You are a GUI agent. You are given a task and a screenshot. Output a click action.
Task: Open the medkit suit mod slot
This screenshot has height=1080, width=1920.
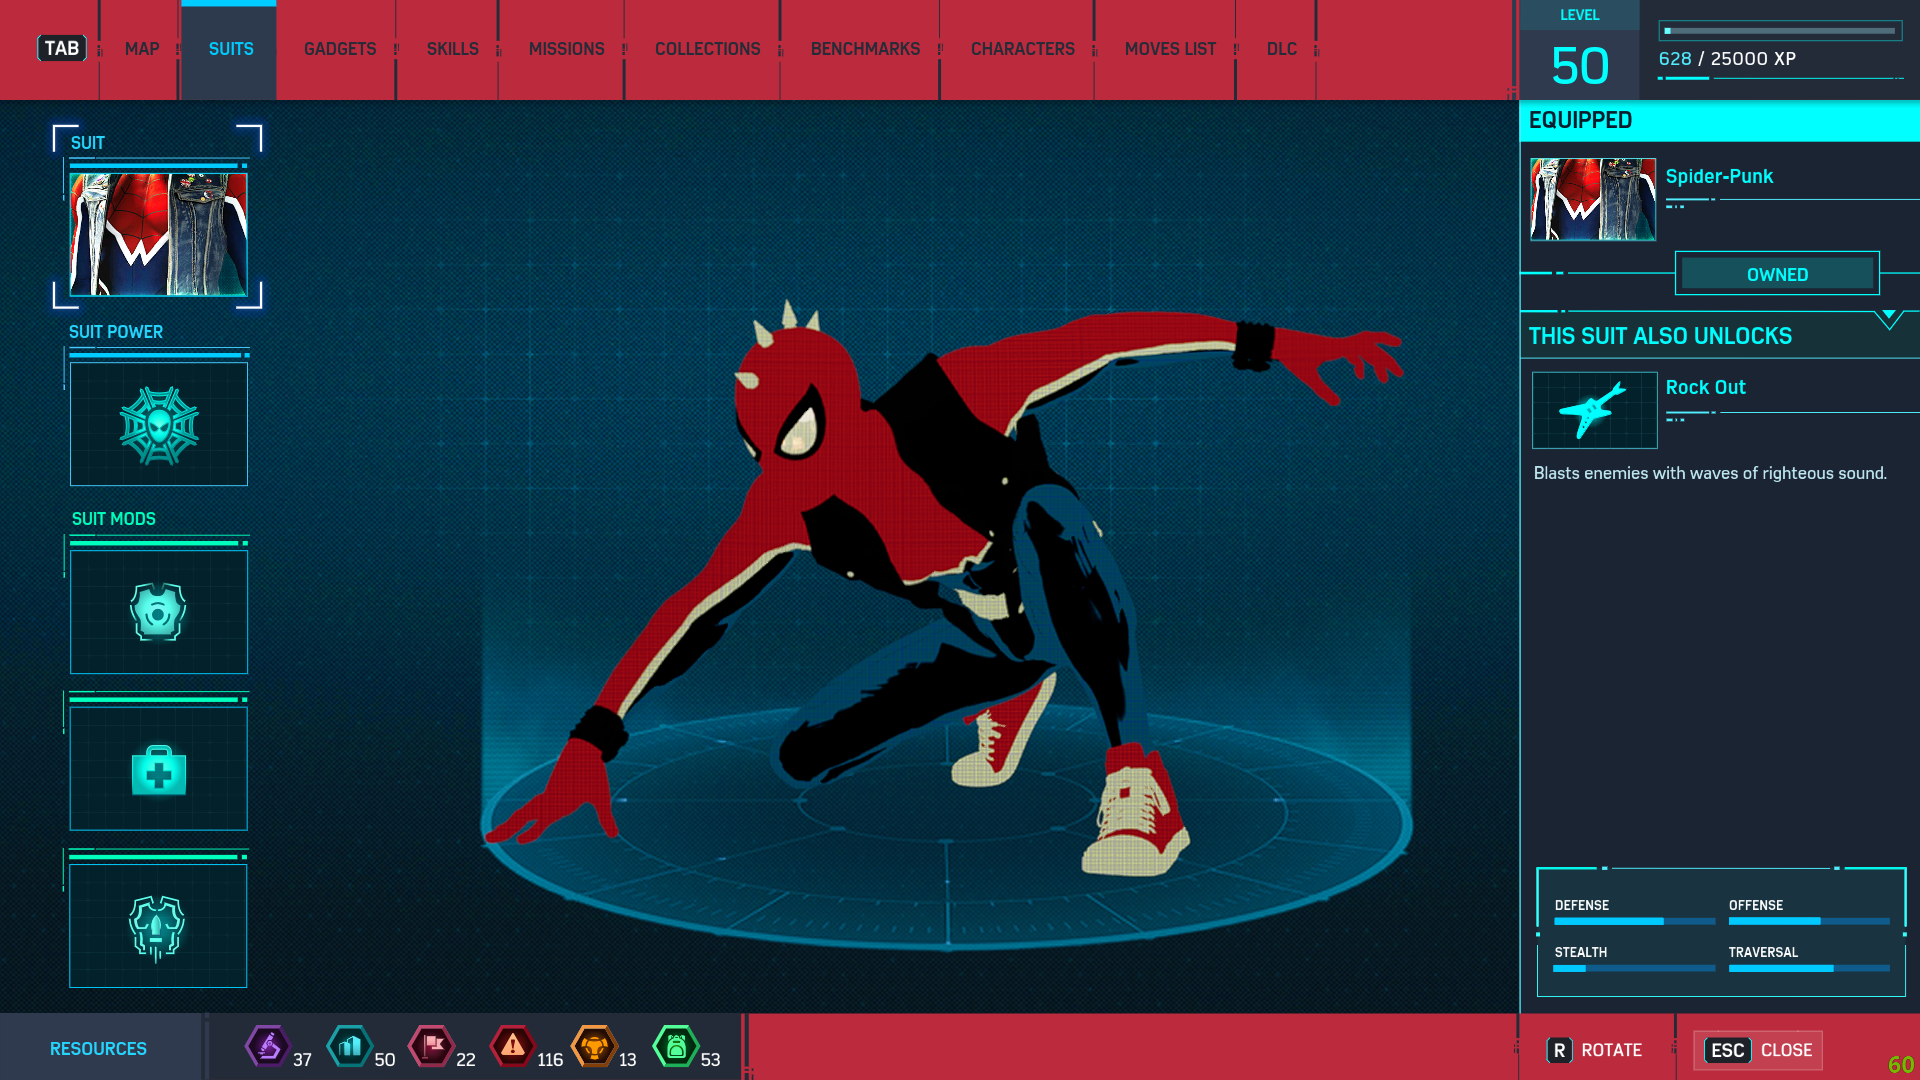coord(159,770)
